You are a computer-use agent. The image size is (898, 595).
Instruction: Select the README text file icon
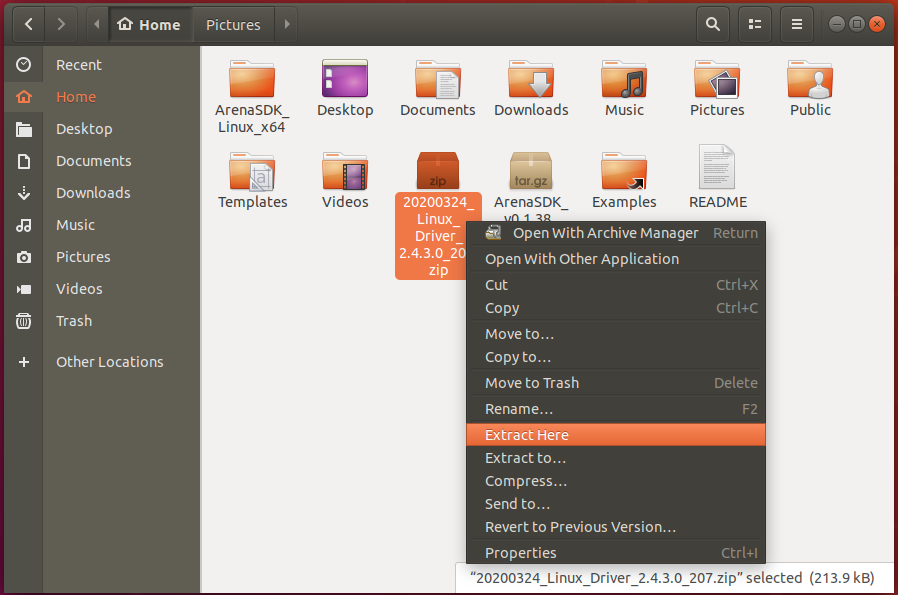click(x=717, y=168)
